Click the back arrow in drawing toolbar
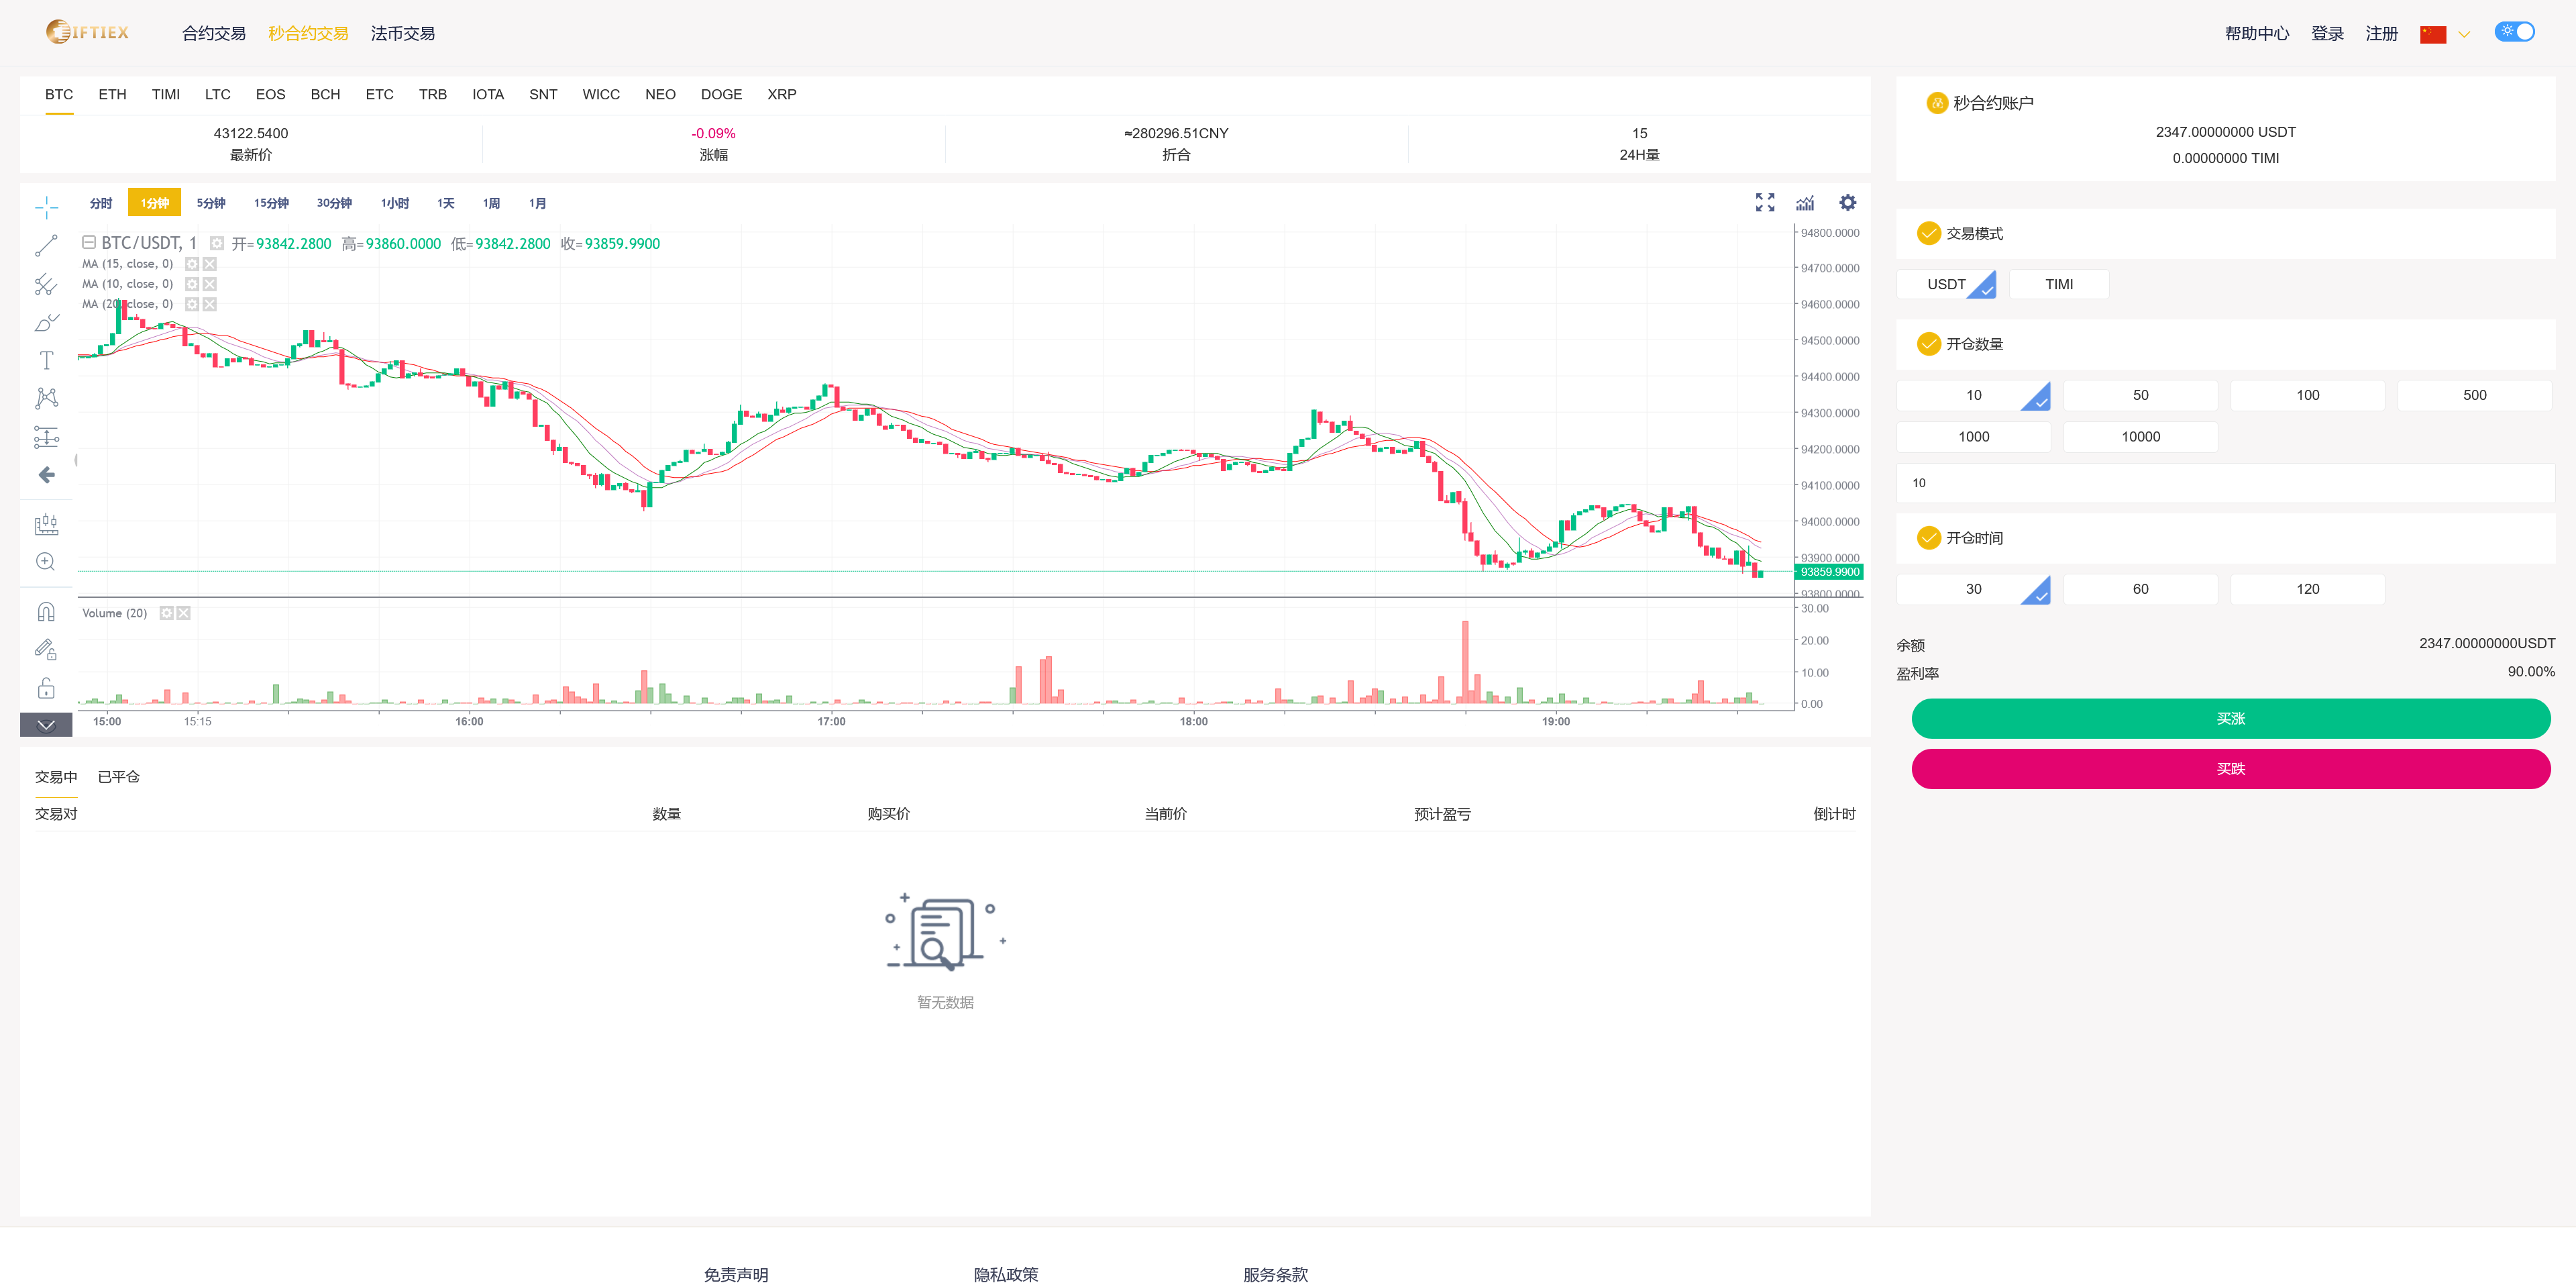 coord(46,475)
